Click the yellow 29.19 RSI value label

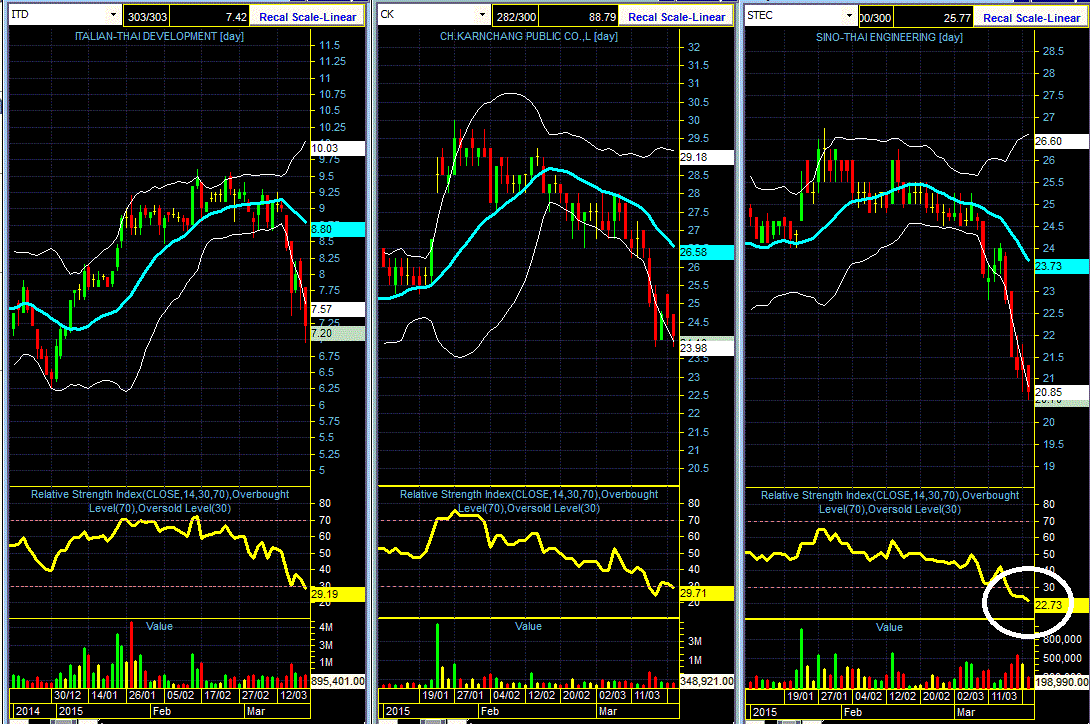click(x=337, y=594)
